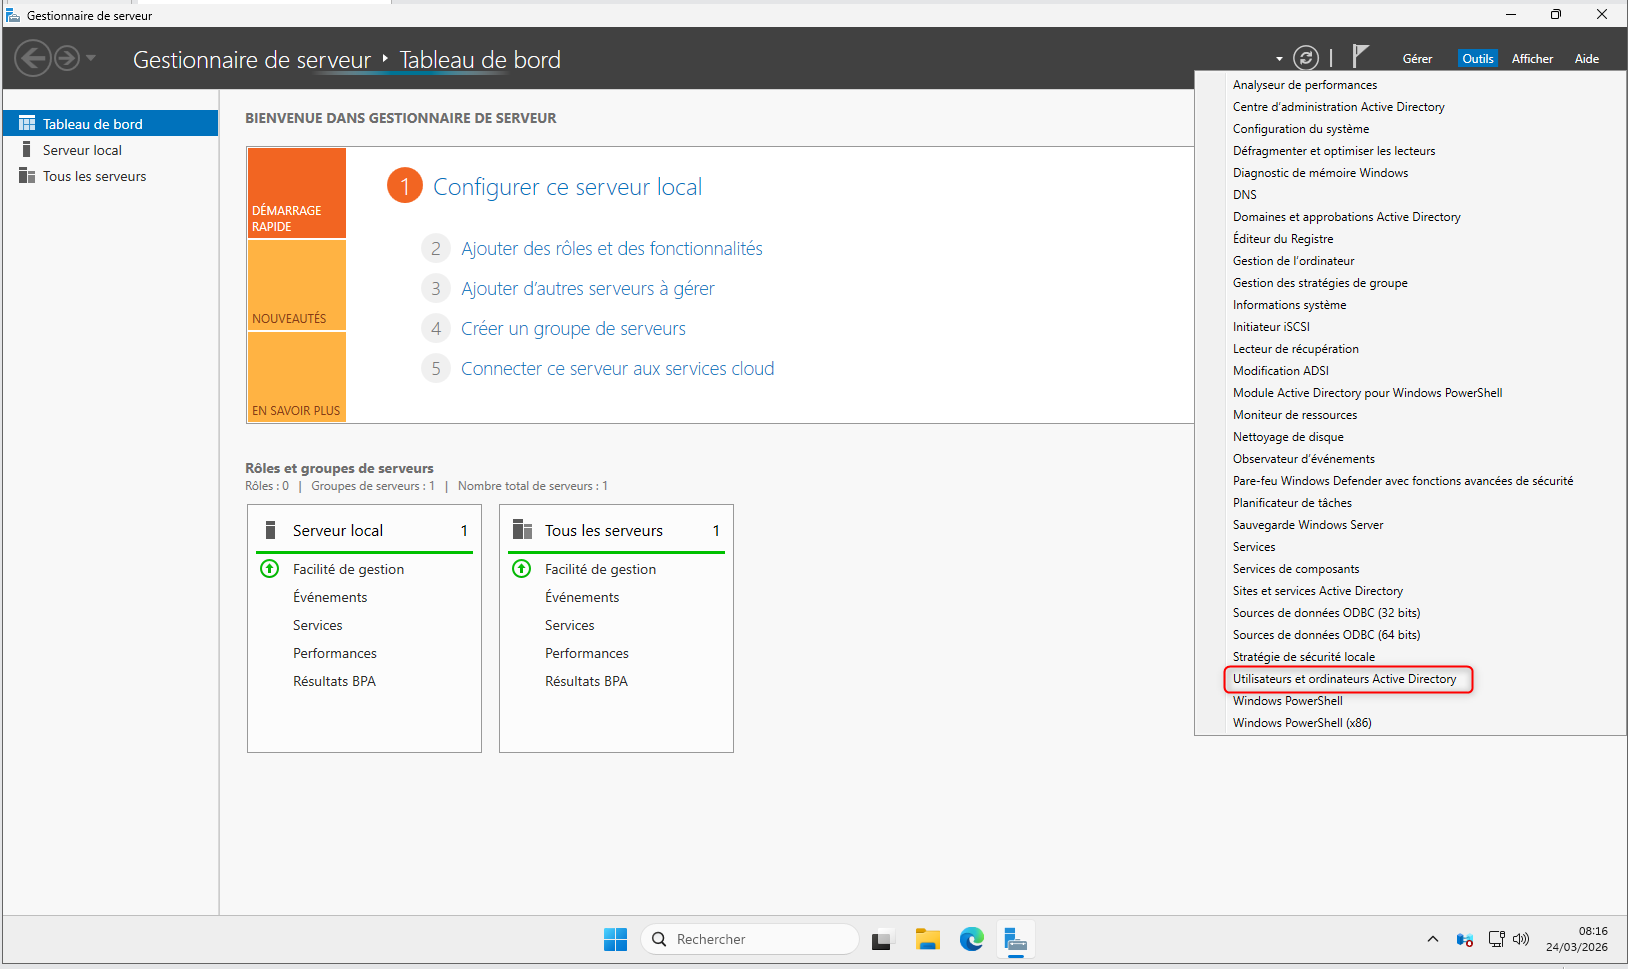Open Services in the Serveur local tile
1628x969 pixels.
pyautogui.click(x=318, y=625)
